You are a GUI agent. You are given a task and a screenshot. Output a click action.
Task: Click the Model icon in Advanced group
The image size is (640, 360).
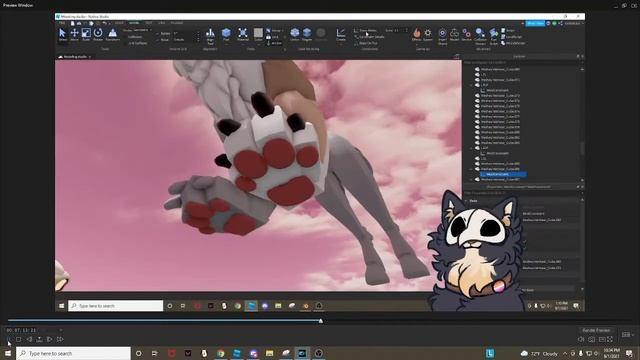pyautogui.click(x=454, y=34)
